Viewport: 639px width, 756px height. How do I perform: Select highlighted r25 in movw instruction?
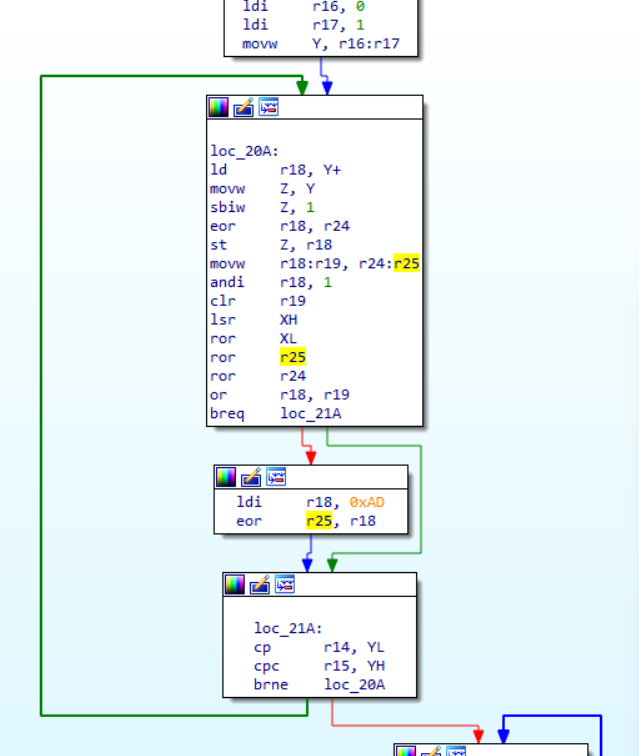tap(407, 264)
